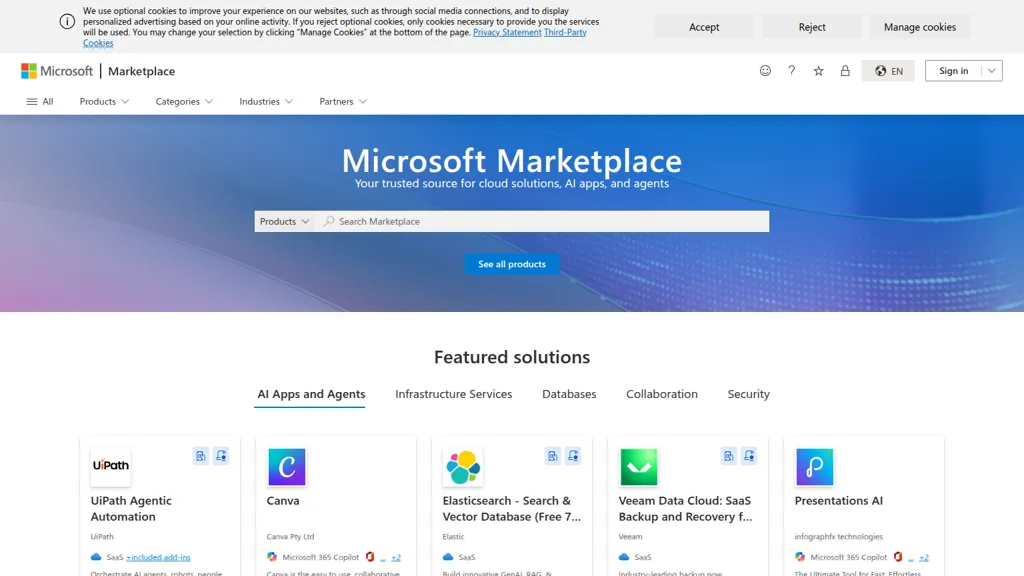This screenshot has height=576, width=1024.
Task: Click second badge icon on UiPath card
Action: click(x=221, y=456)
